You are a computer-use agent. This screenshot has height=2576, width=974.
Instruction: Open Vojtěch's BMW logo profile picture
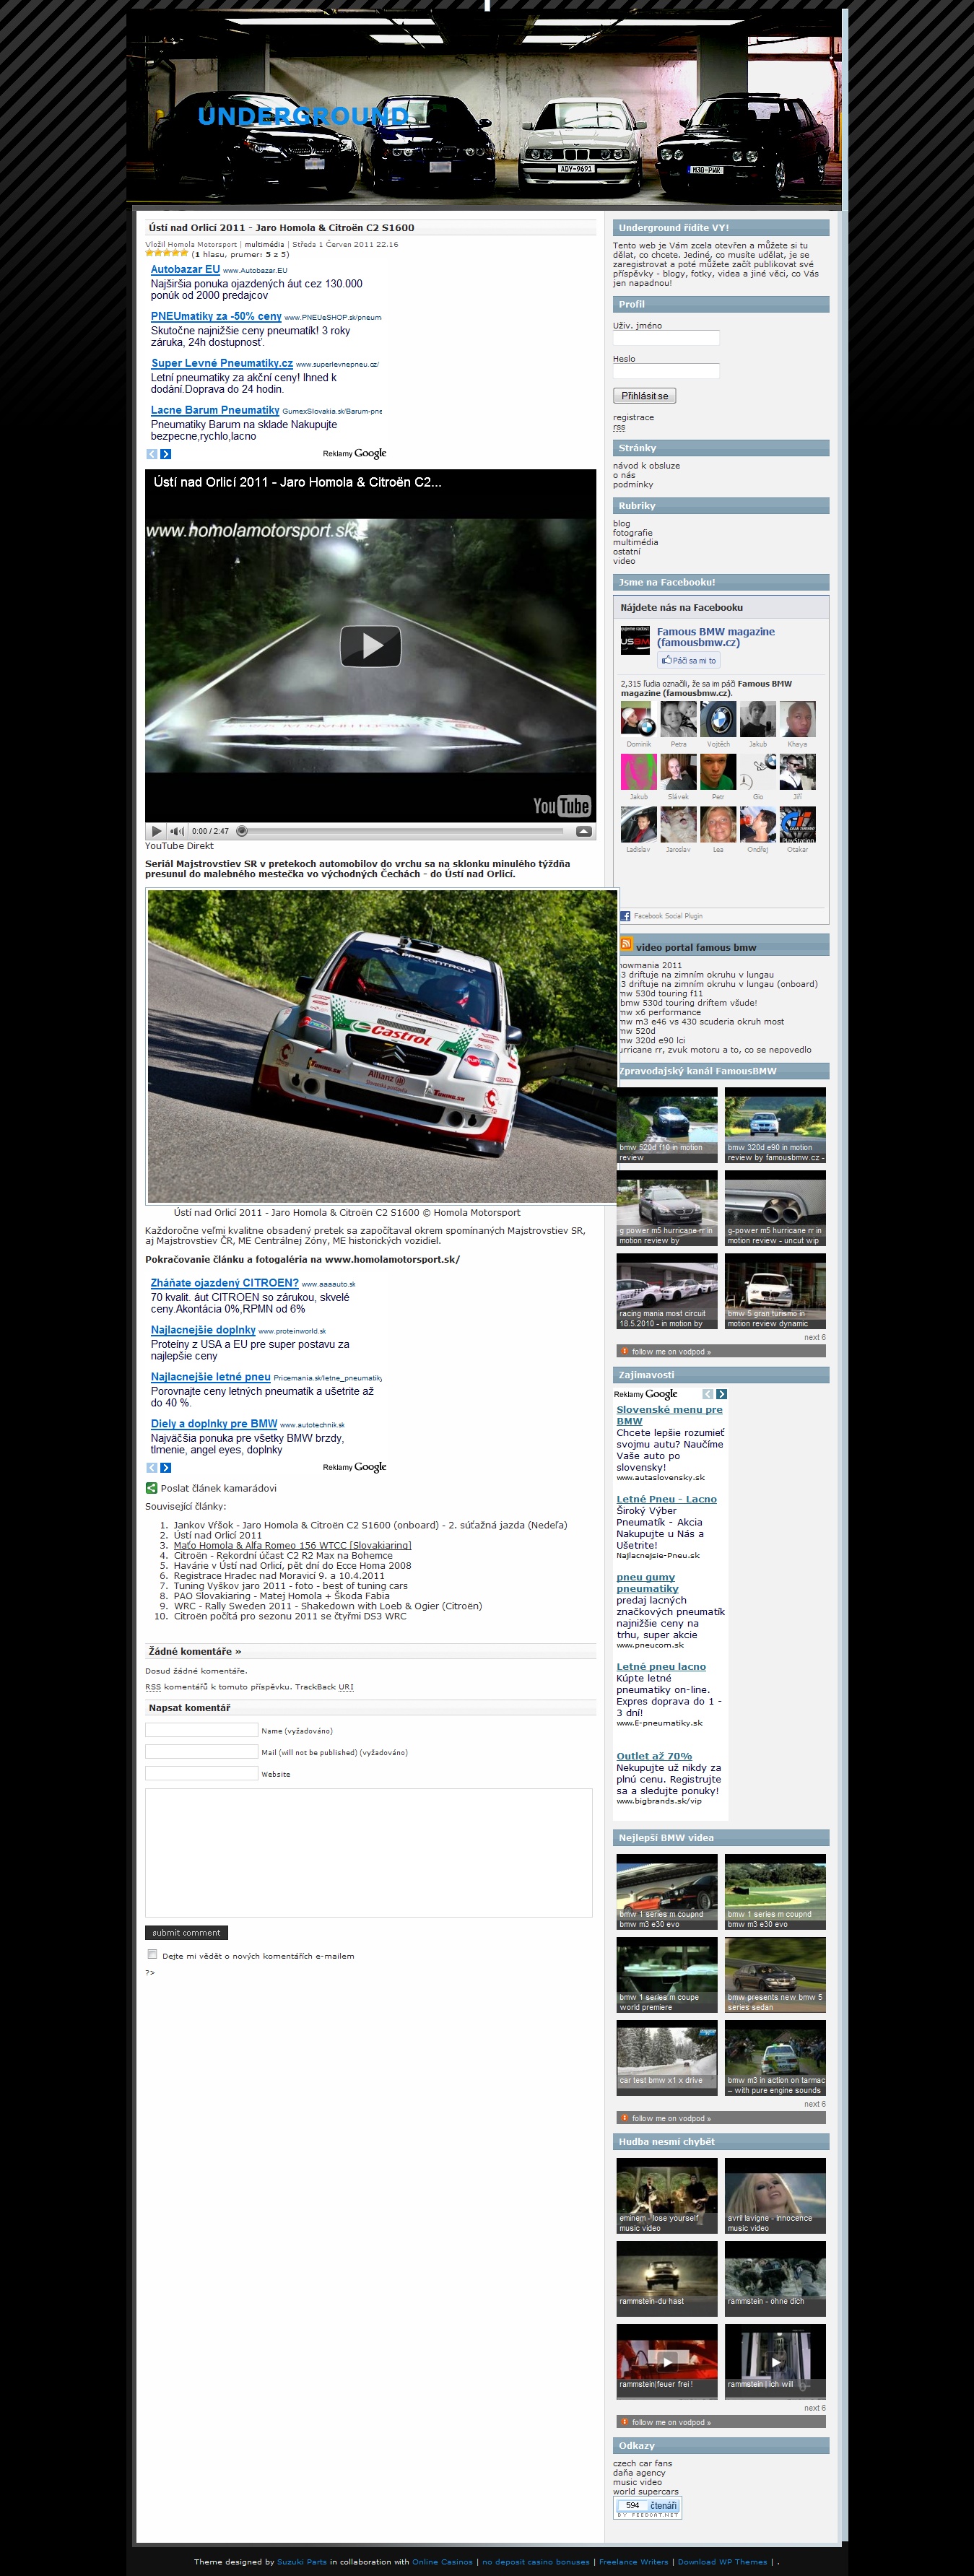718,719
